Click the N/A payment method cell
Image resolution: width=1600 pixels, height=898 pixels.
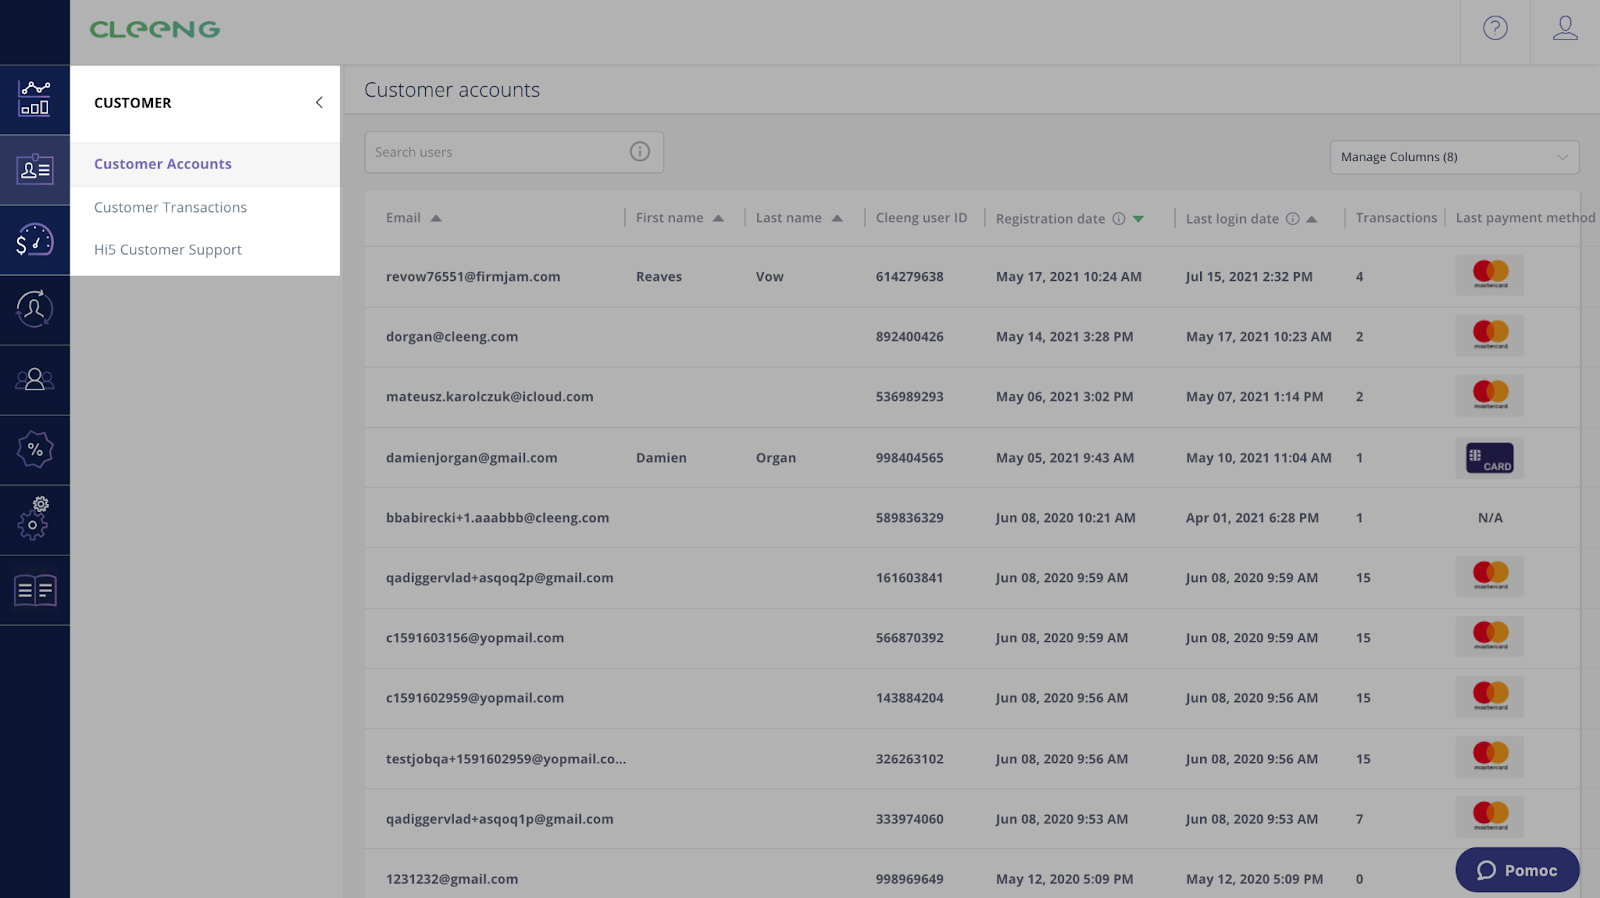[x=1490, y=518]
